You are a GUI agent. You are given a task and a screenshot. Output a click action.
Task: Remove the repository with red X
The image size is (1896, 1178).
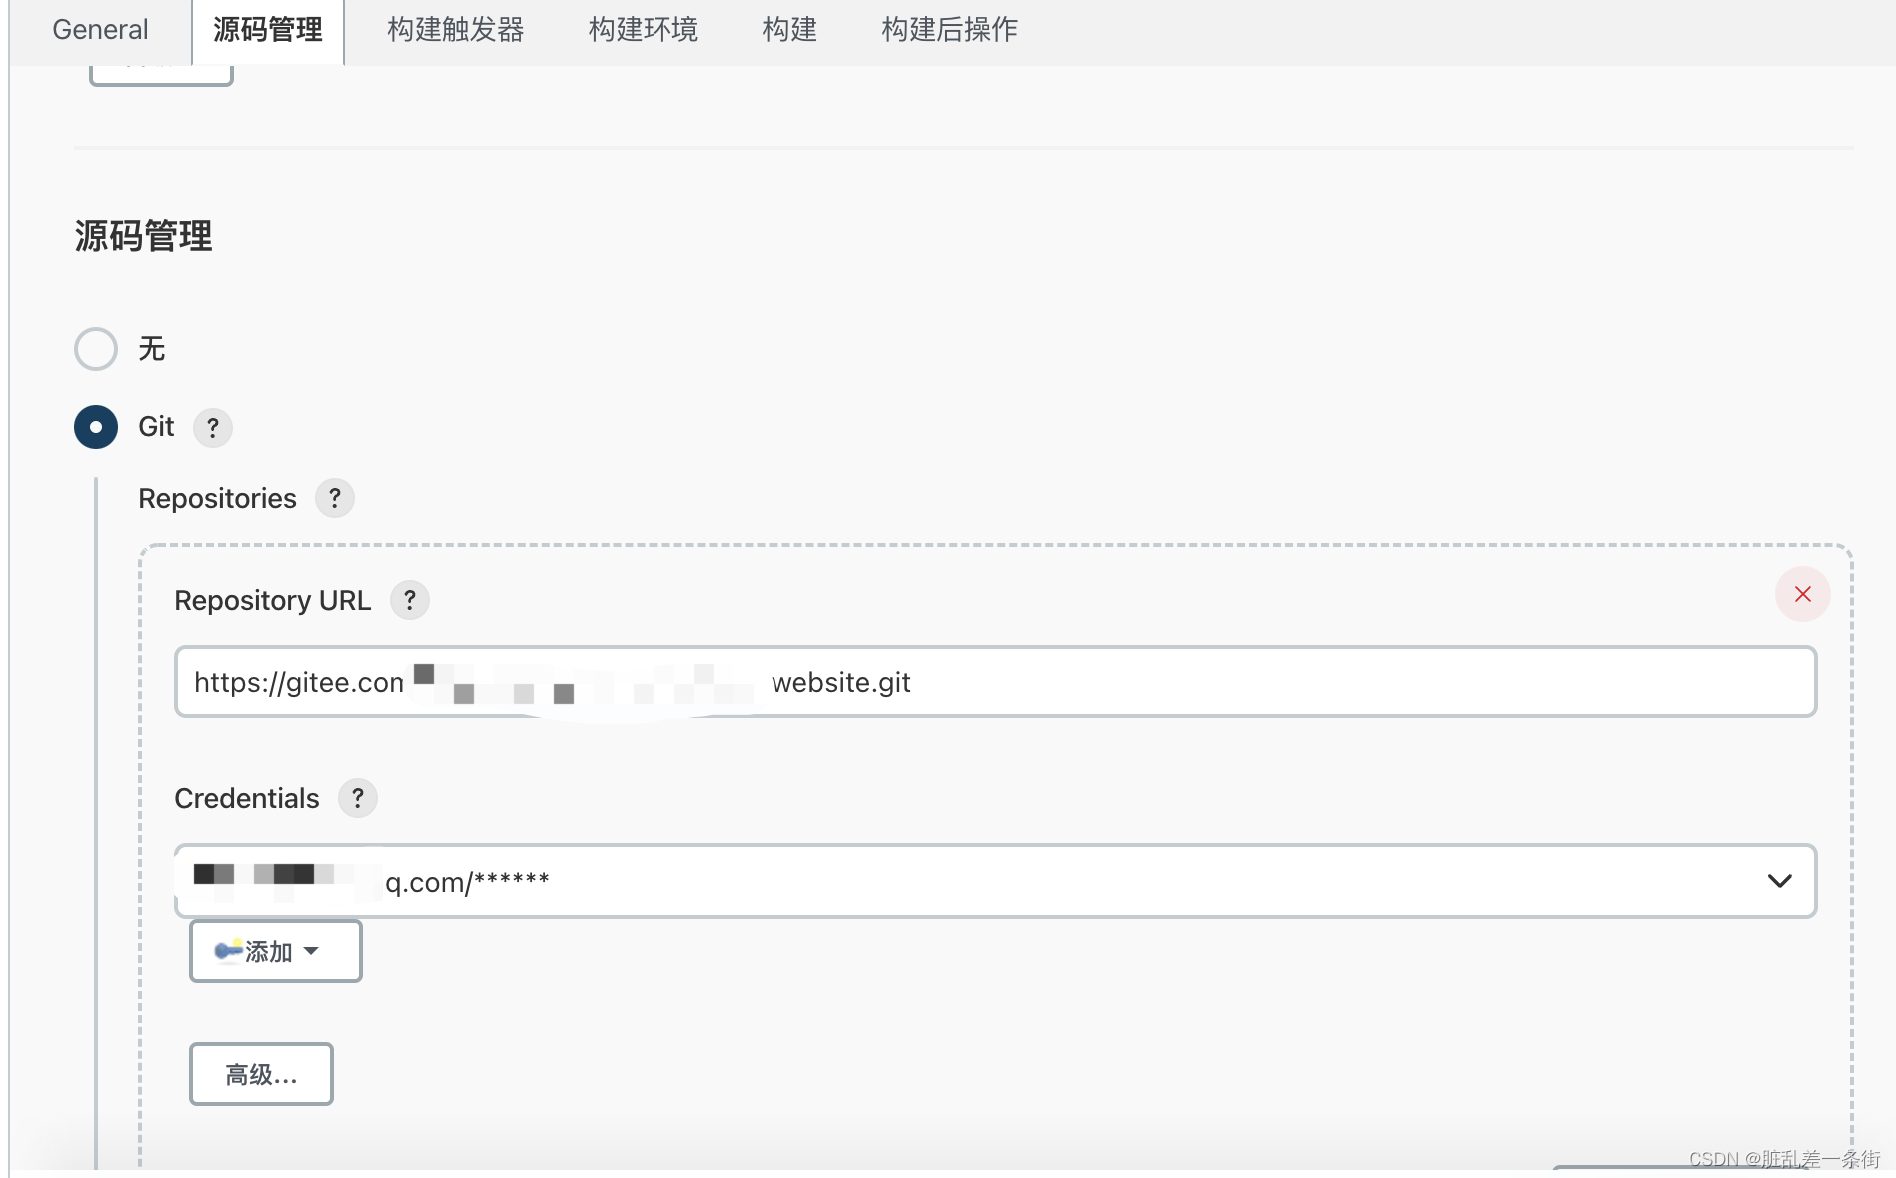point(1802,594)
